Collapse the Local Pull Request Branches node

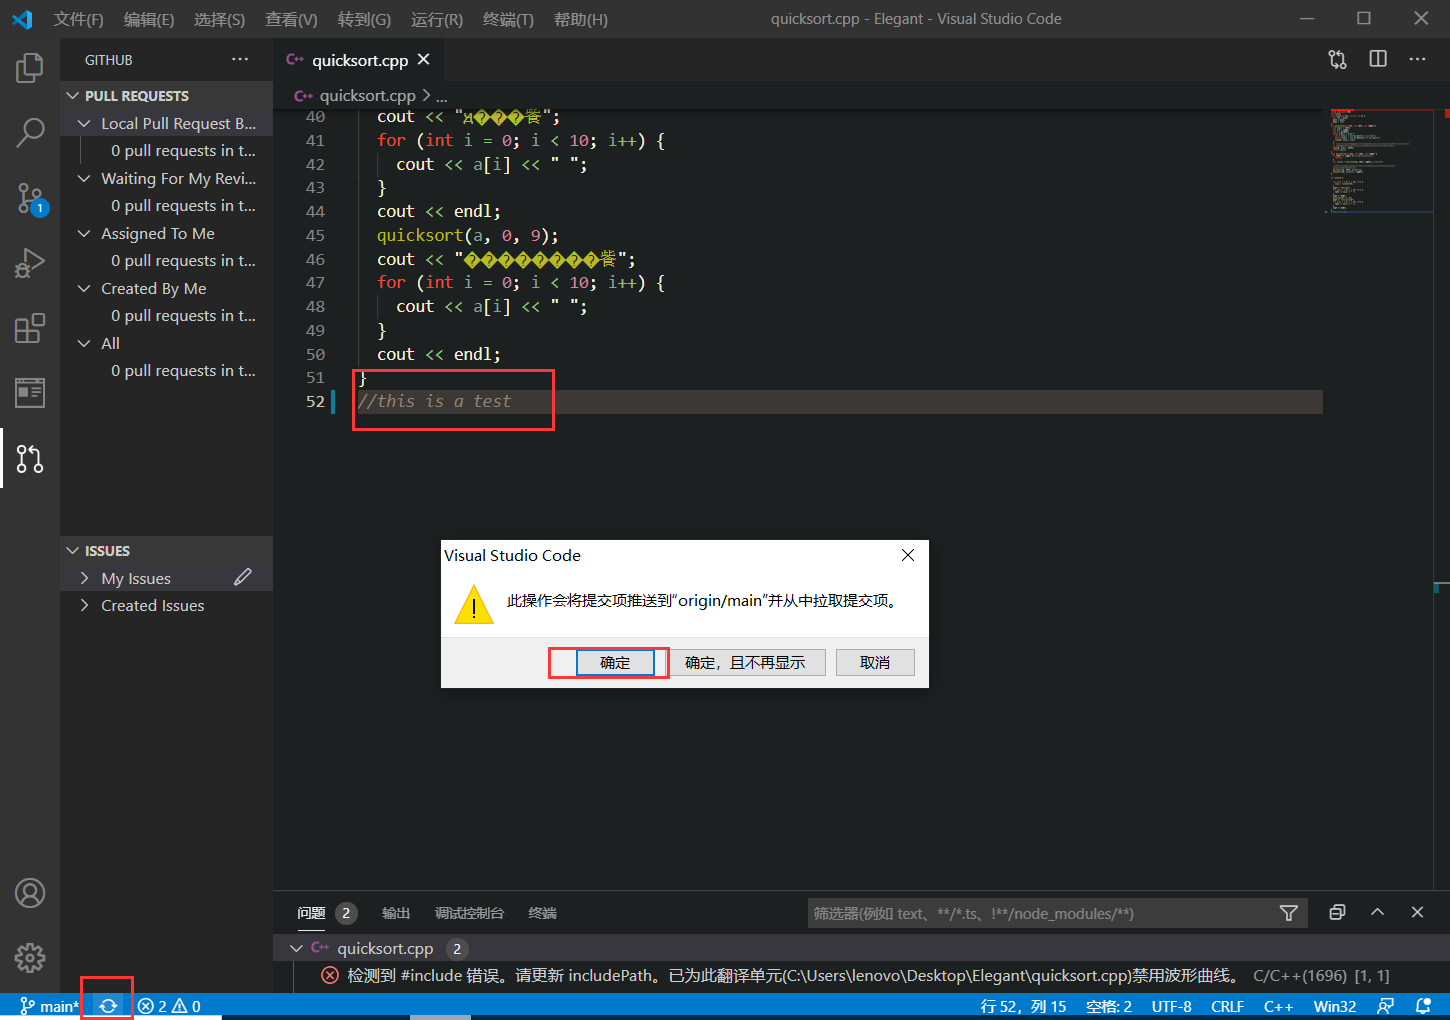pyautogui.click(x=84, y=123)
